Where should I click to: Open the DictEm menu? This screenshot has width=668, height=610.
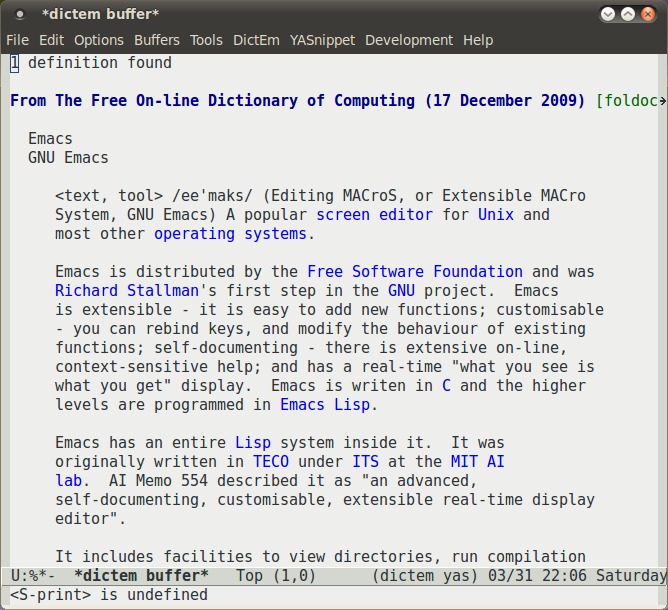[256, 40]
